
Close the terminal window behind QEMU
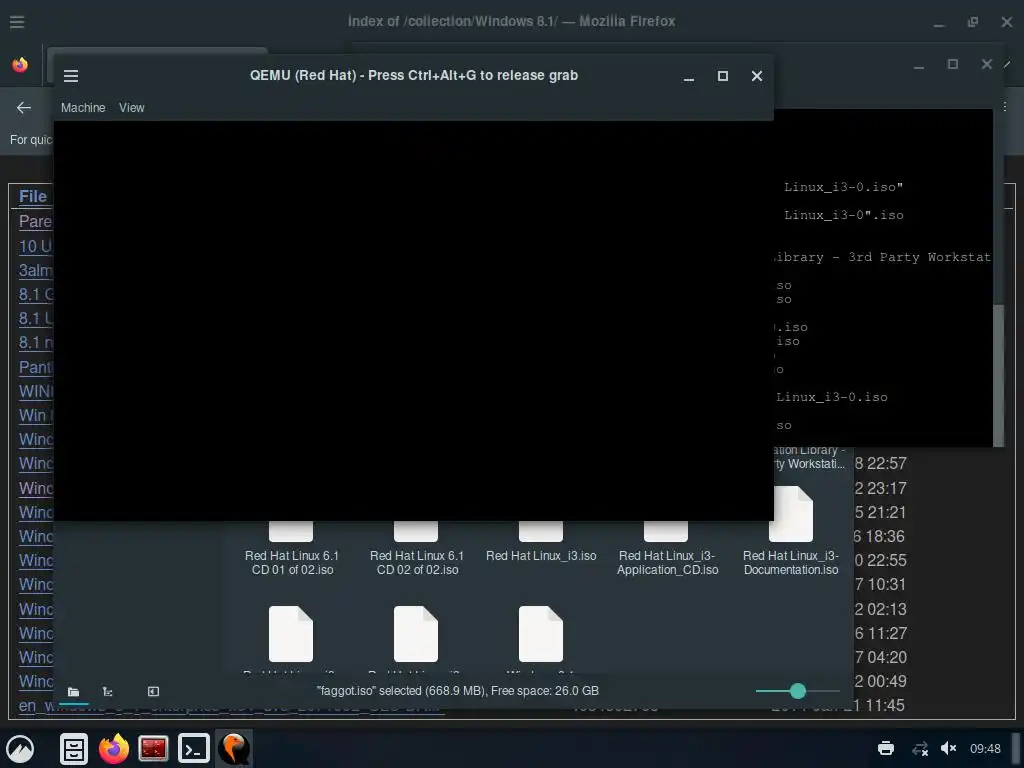click(987, 64)
